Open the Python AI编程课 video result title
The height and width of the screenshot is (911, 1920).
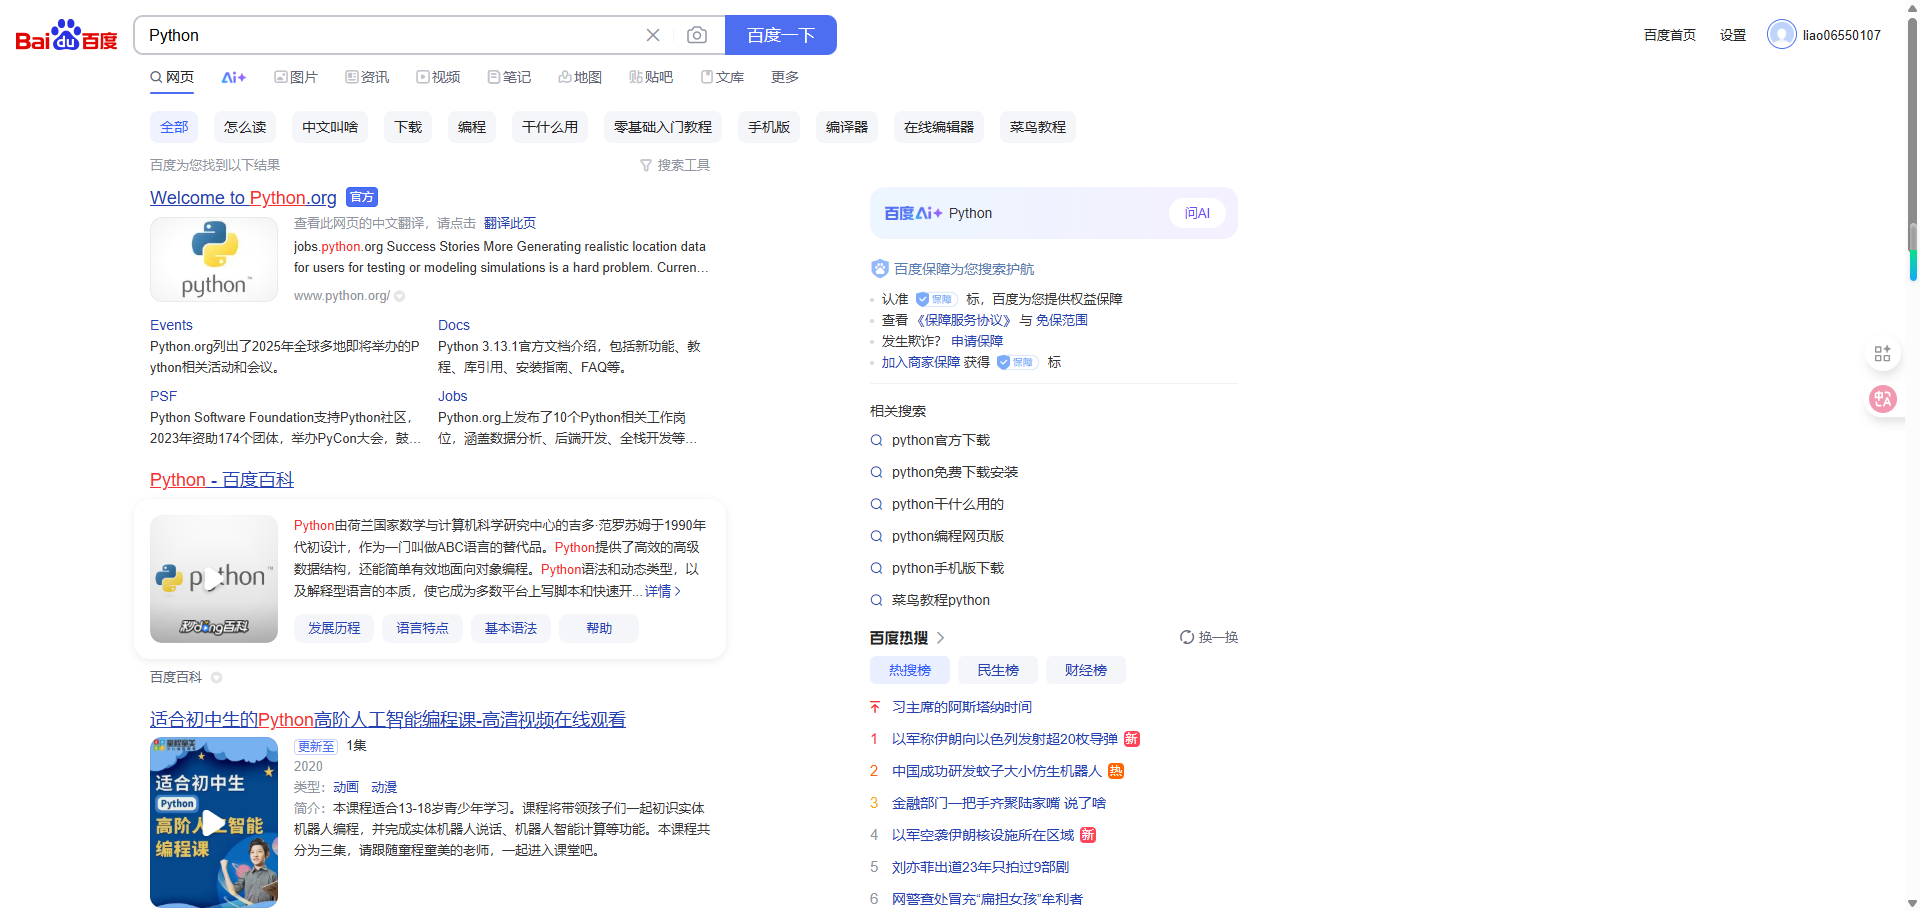click(x=388, y=720)
